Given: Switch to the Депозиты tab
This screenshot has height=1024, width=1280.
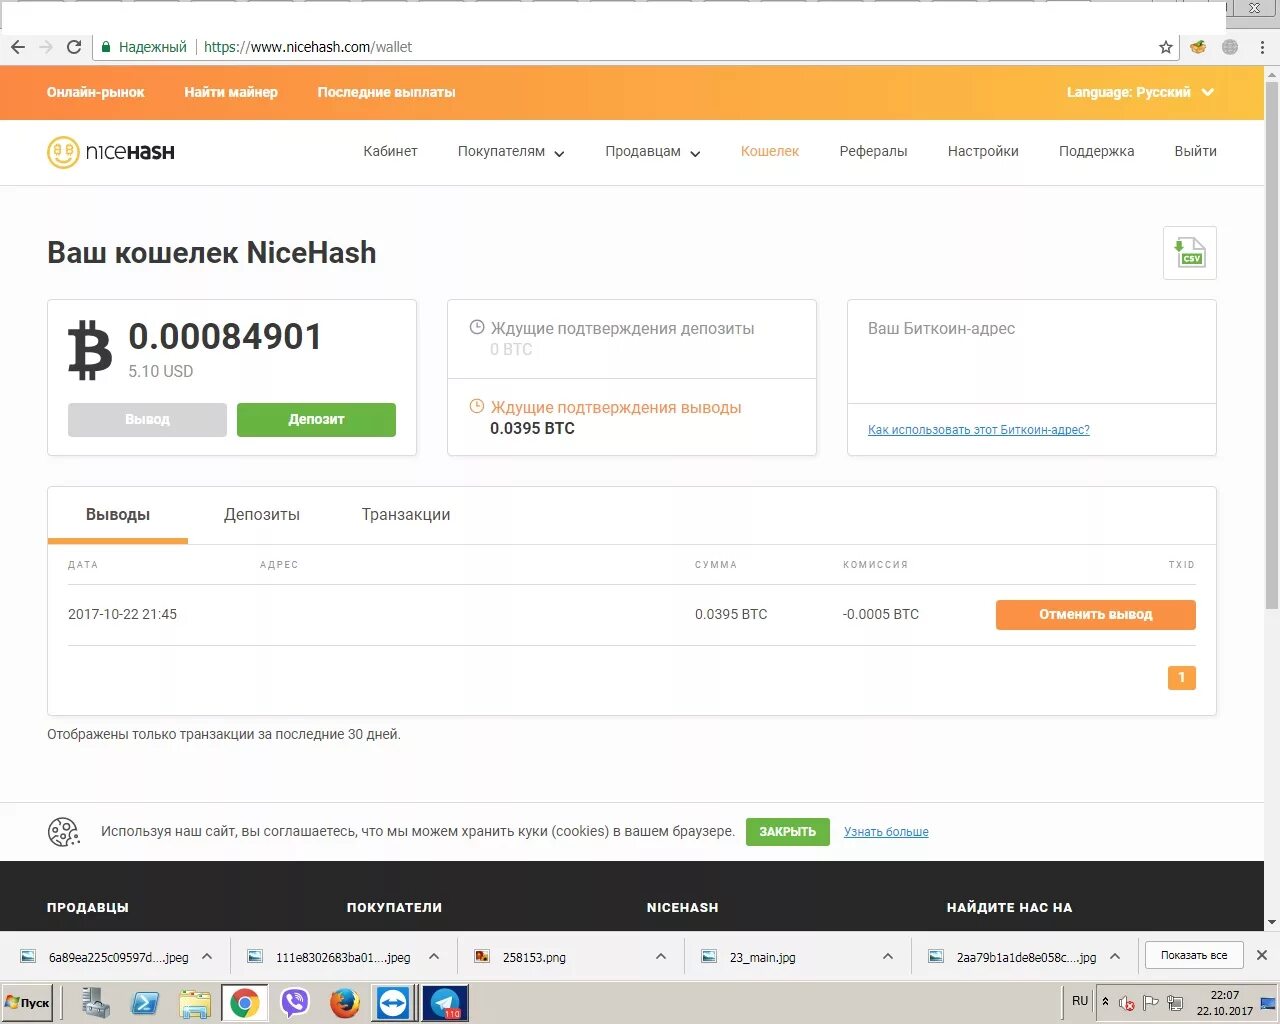Looking at the screenshot, I should (262, 515).
